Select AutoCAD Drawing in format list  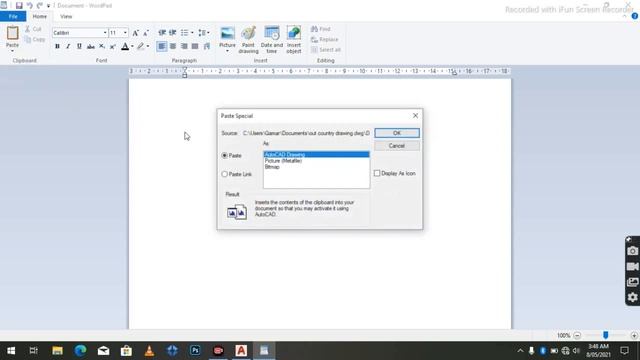click(x=316, y=155)
